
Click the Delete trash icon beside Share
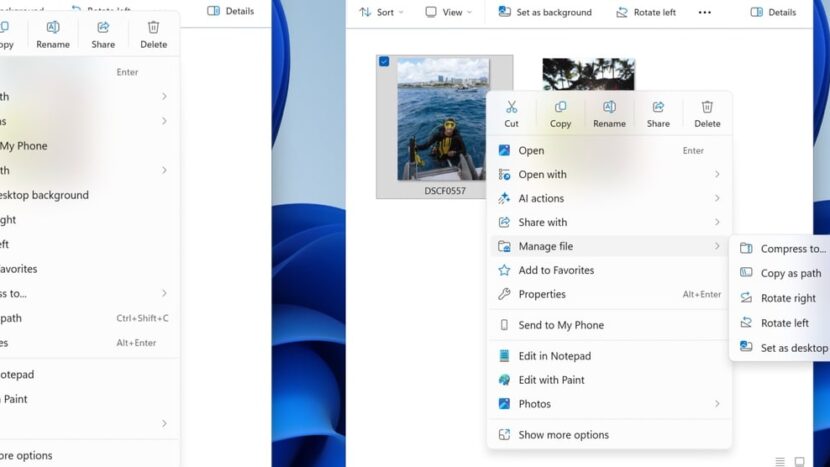pyautogui.click(x=707, y=108)
